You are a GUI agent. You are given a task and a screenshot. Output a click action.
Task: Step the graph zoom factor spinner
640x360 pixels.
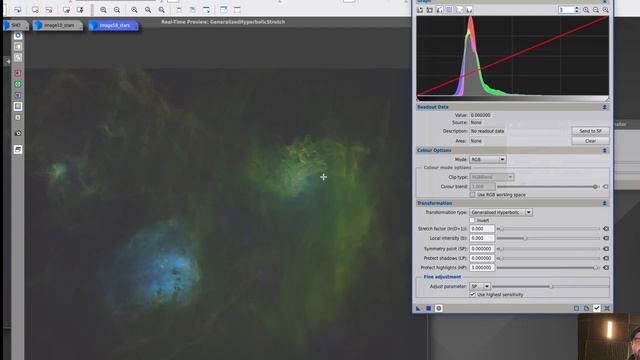(x=576, y=9)
